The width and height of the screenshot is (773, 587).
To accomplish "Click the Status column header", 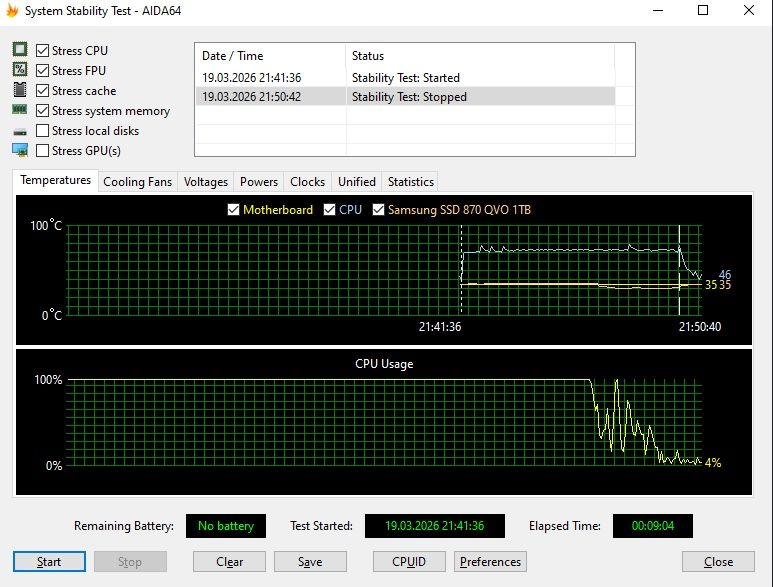I will click(x=481, y=56).
